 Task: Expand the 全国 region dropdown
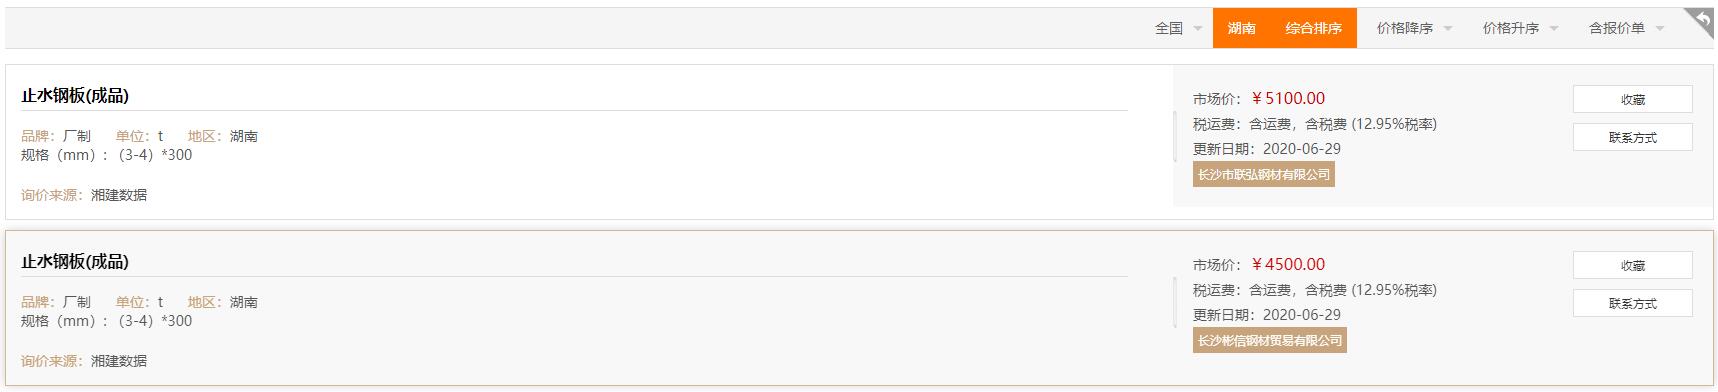coord(1178,28)
